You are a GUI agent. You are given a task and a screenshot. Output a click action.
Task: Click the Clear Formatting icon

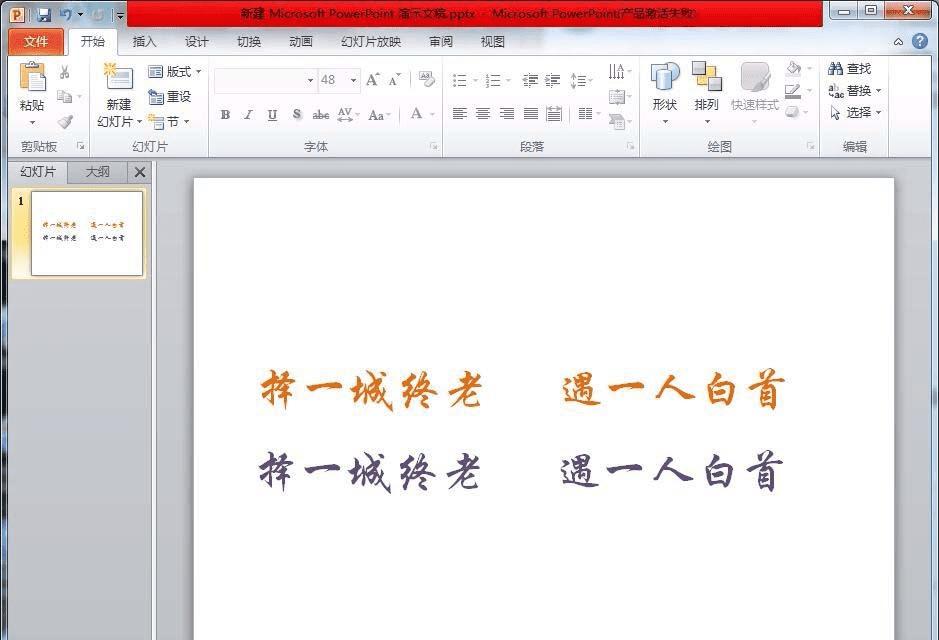point(426,79)
